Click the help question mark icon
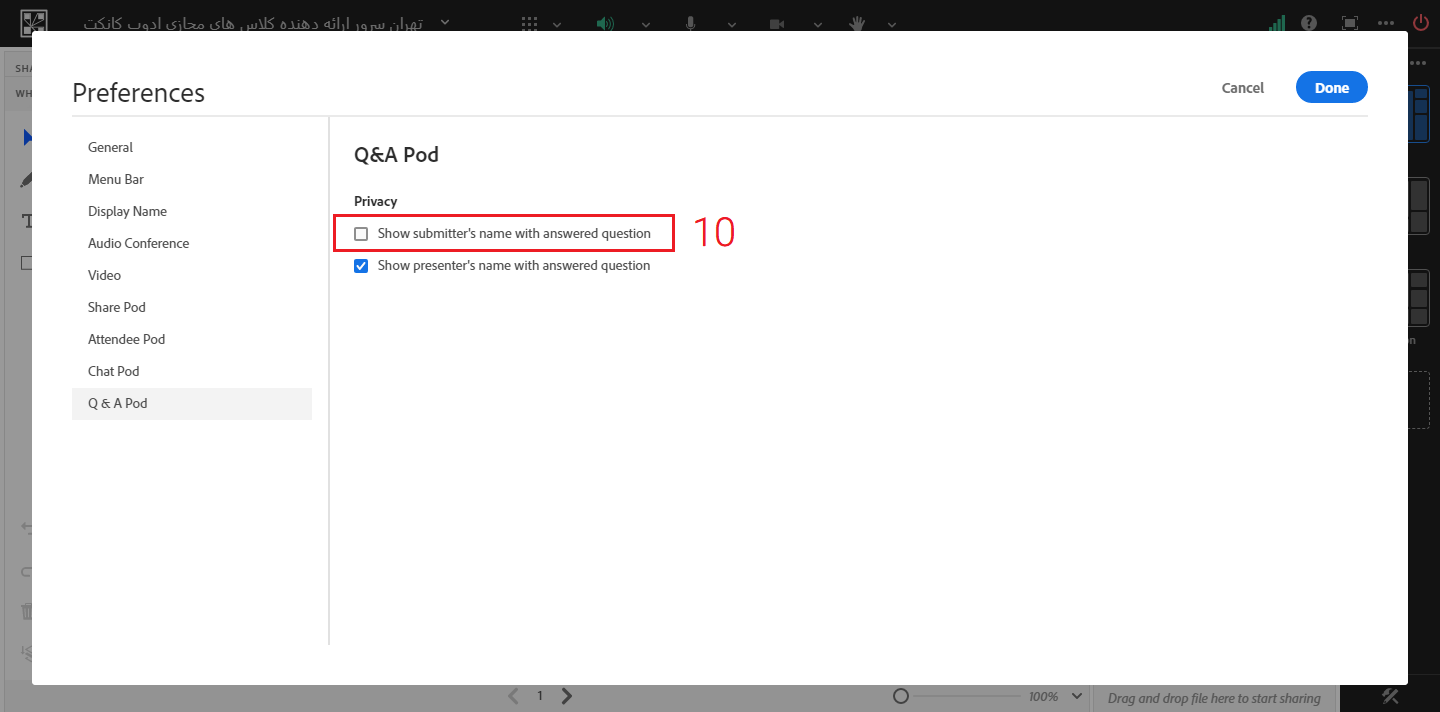The image size is (1440, 712). [1309, 23]
